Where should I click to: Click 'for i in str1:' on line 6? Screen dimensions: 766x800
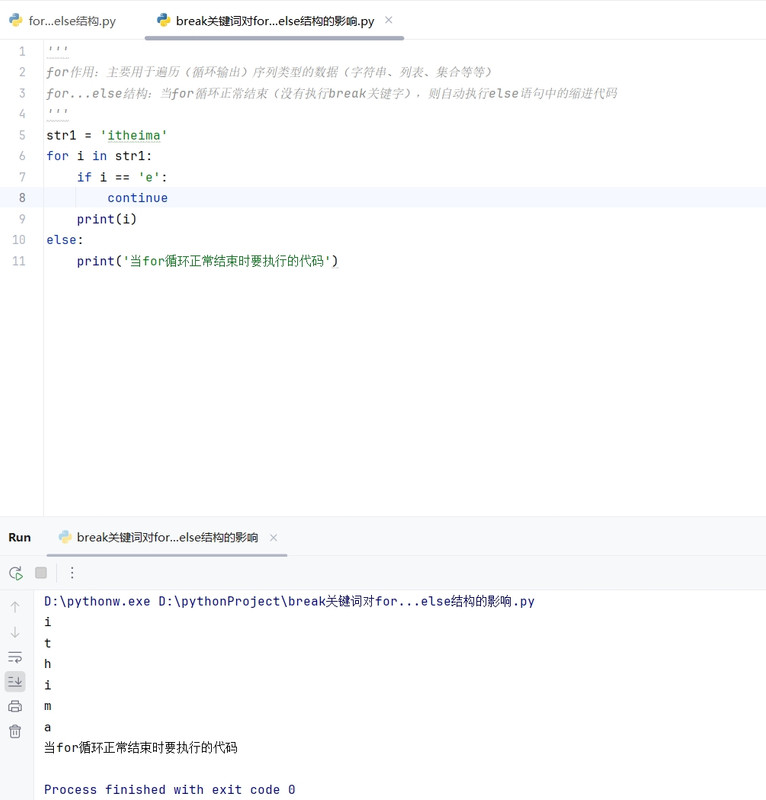point(99,156)
